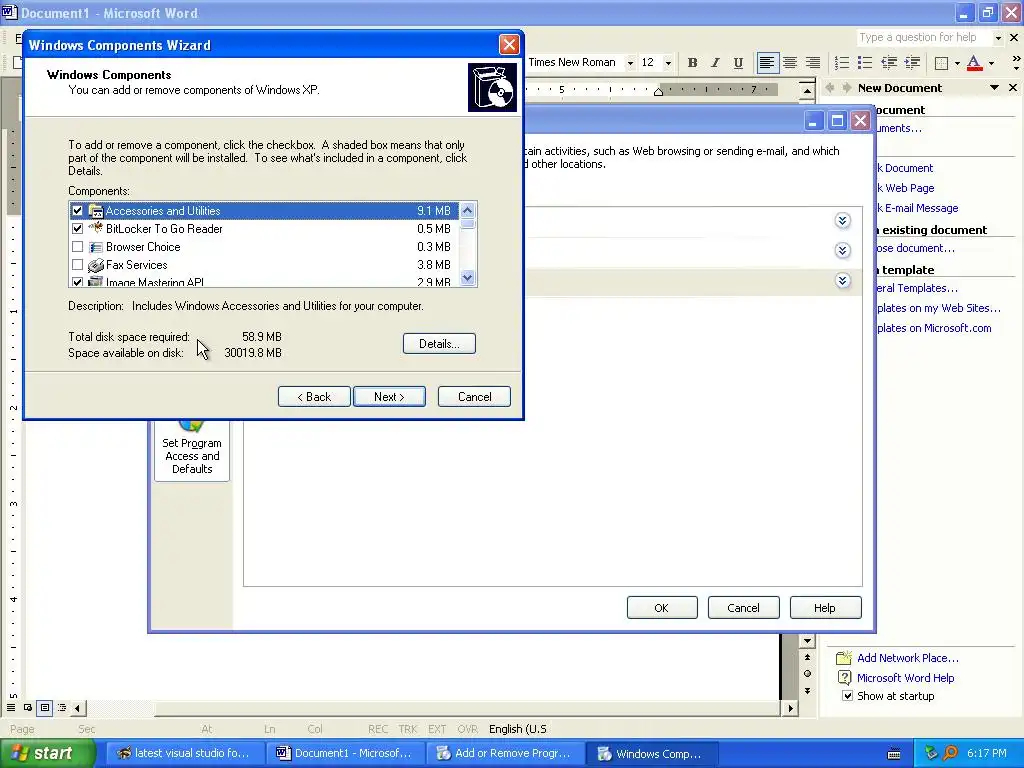Click Help in Add or Remove Programs
Screen dimensions: 1024x768
click(x=825, y=607)
